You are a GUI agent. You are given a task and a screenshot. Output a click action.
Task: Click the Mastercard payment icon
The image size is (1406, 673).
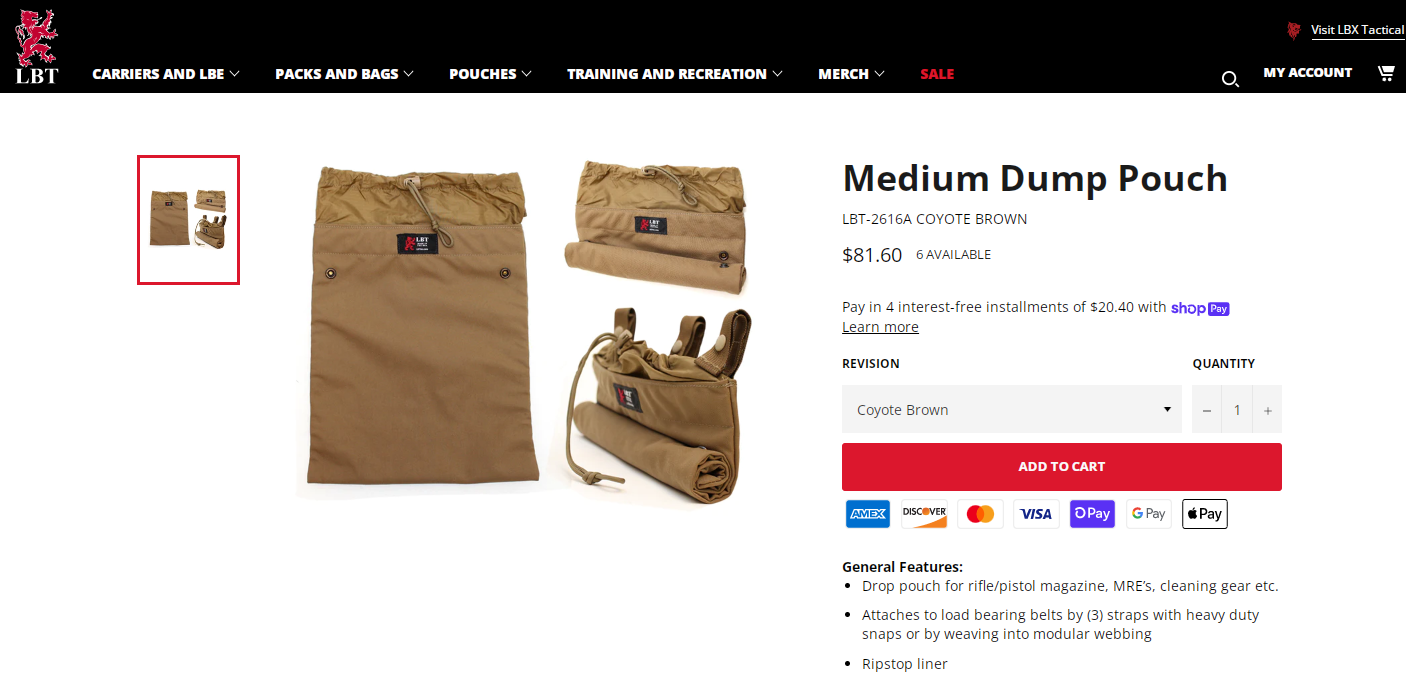click(x=980, y=514)
